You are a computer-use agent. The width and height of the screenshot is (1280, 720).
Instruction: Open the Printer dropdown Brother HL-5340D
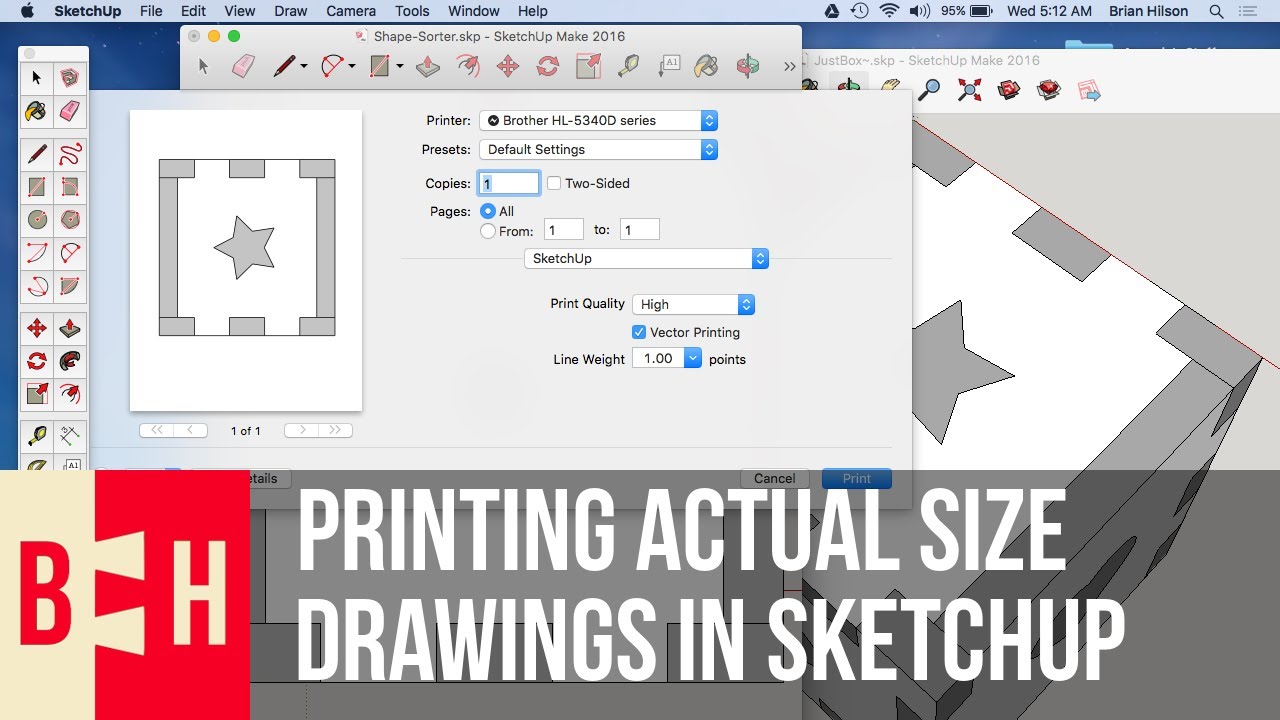(599, 120)
